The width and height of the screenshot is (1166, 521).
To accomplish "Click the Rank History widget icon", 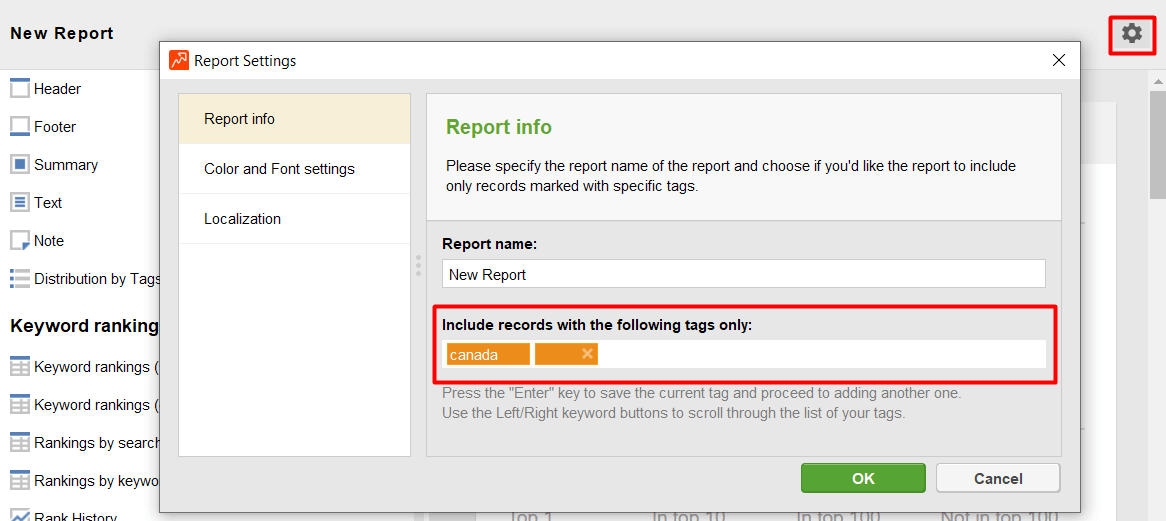I will (x=19, y=514).
